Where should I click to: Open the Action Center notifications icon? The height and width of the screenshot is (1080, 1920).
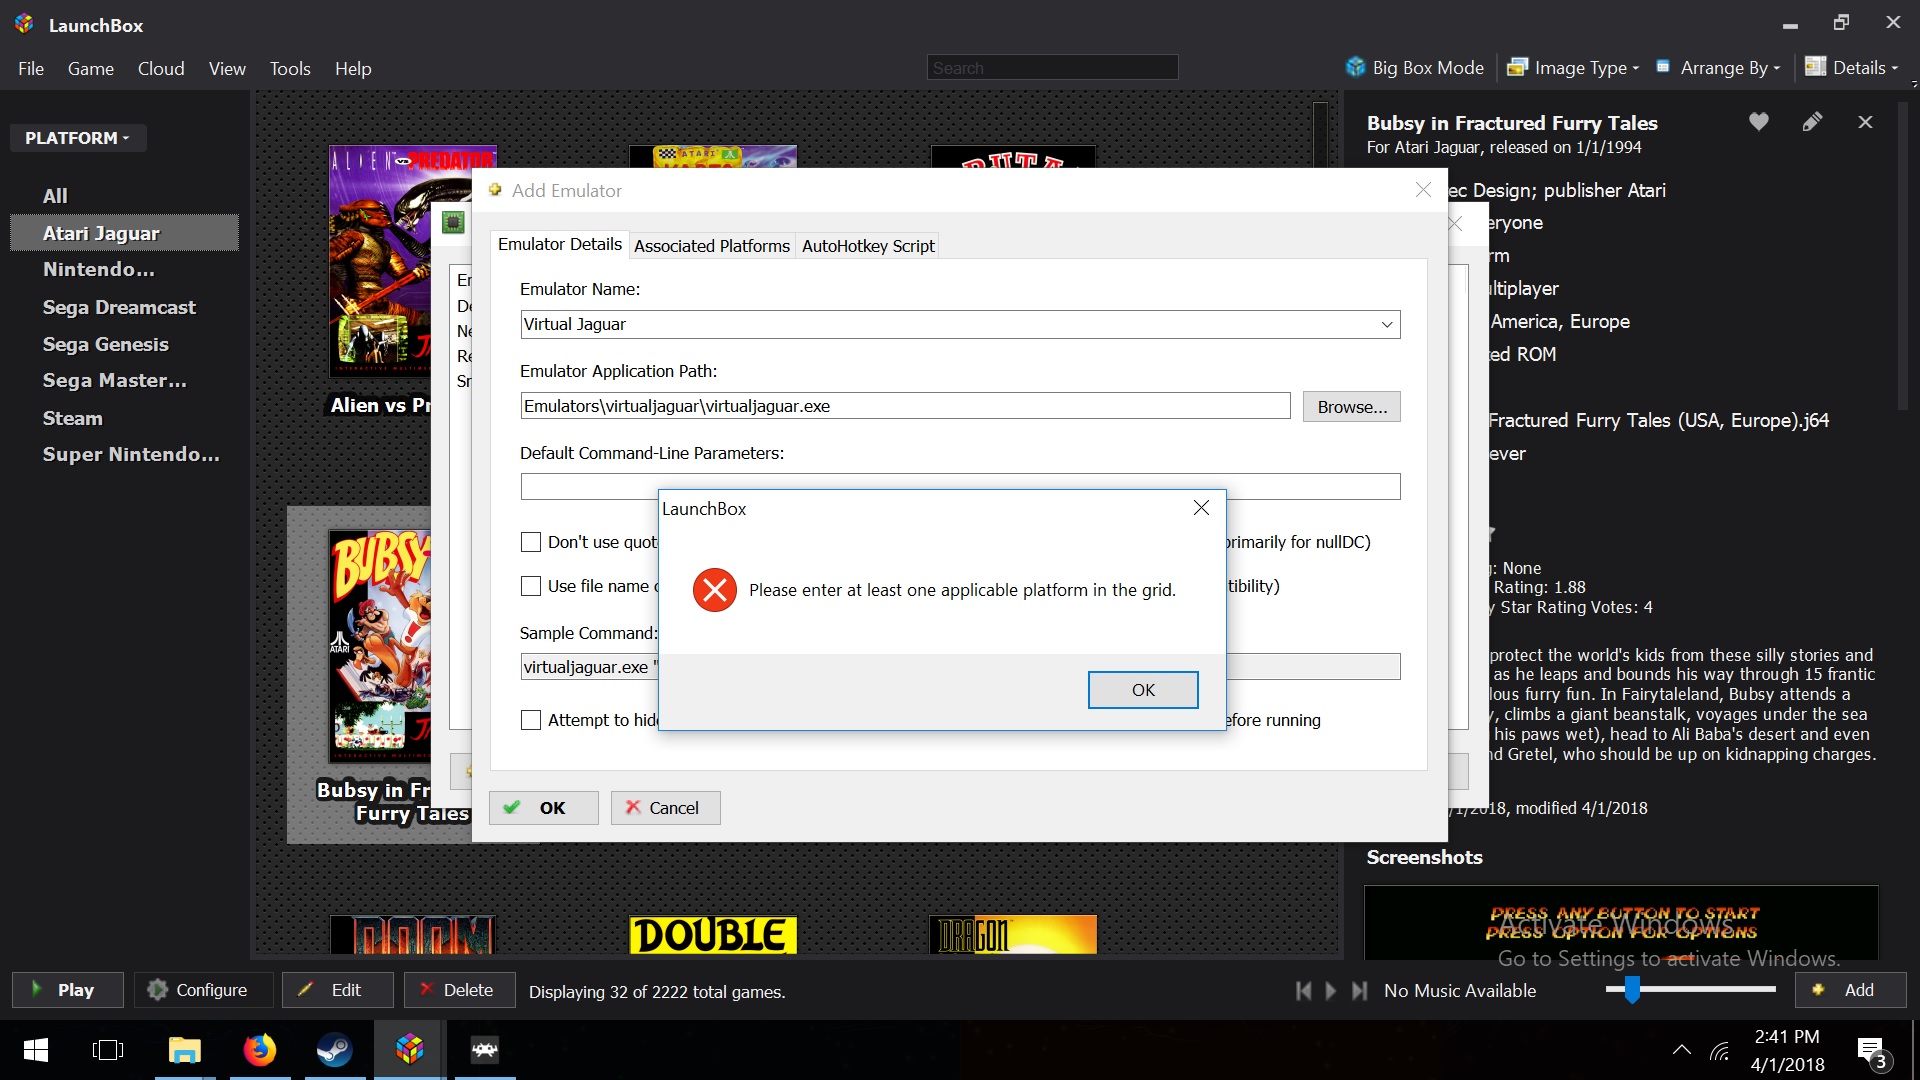click(1871, 1052)
